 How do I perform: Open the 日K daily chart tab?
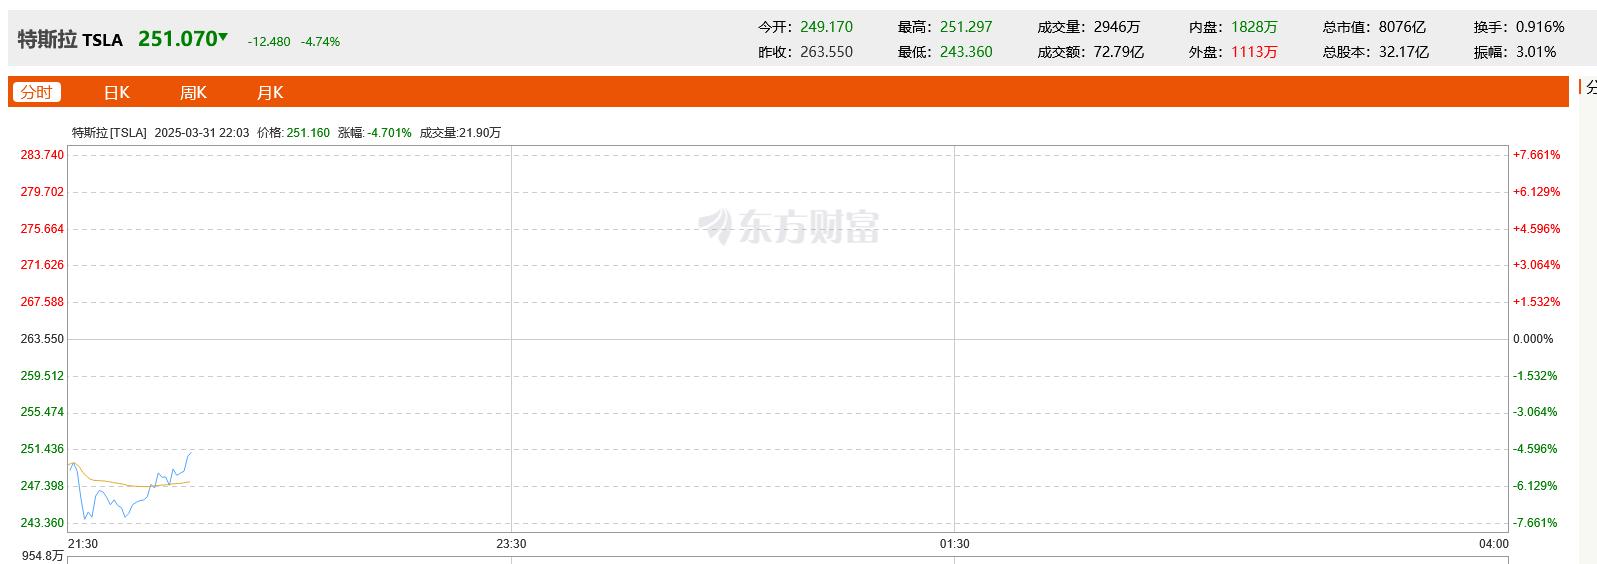point(117,92)
